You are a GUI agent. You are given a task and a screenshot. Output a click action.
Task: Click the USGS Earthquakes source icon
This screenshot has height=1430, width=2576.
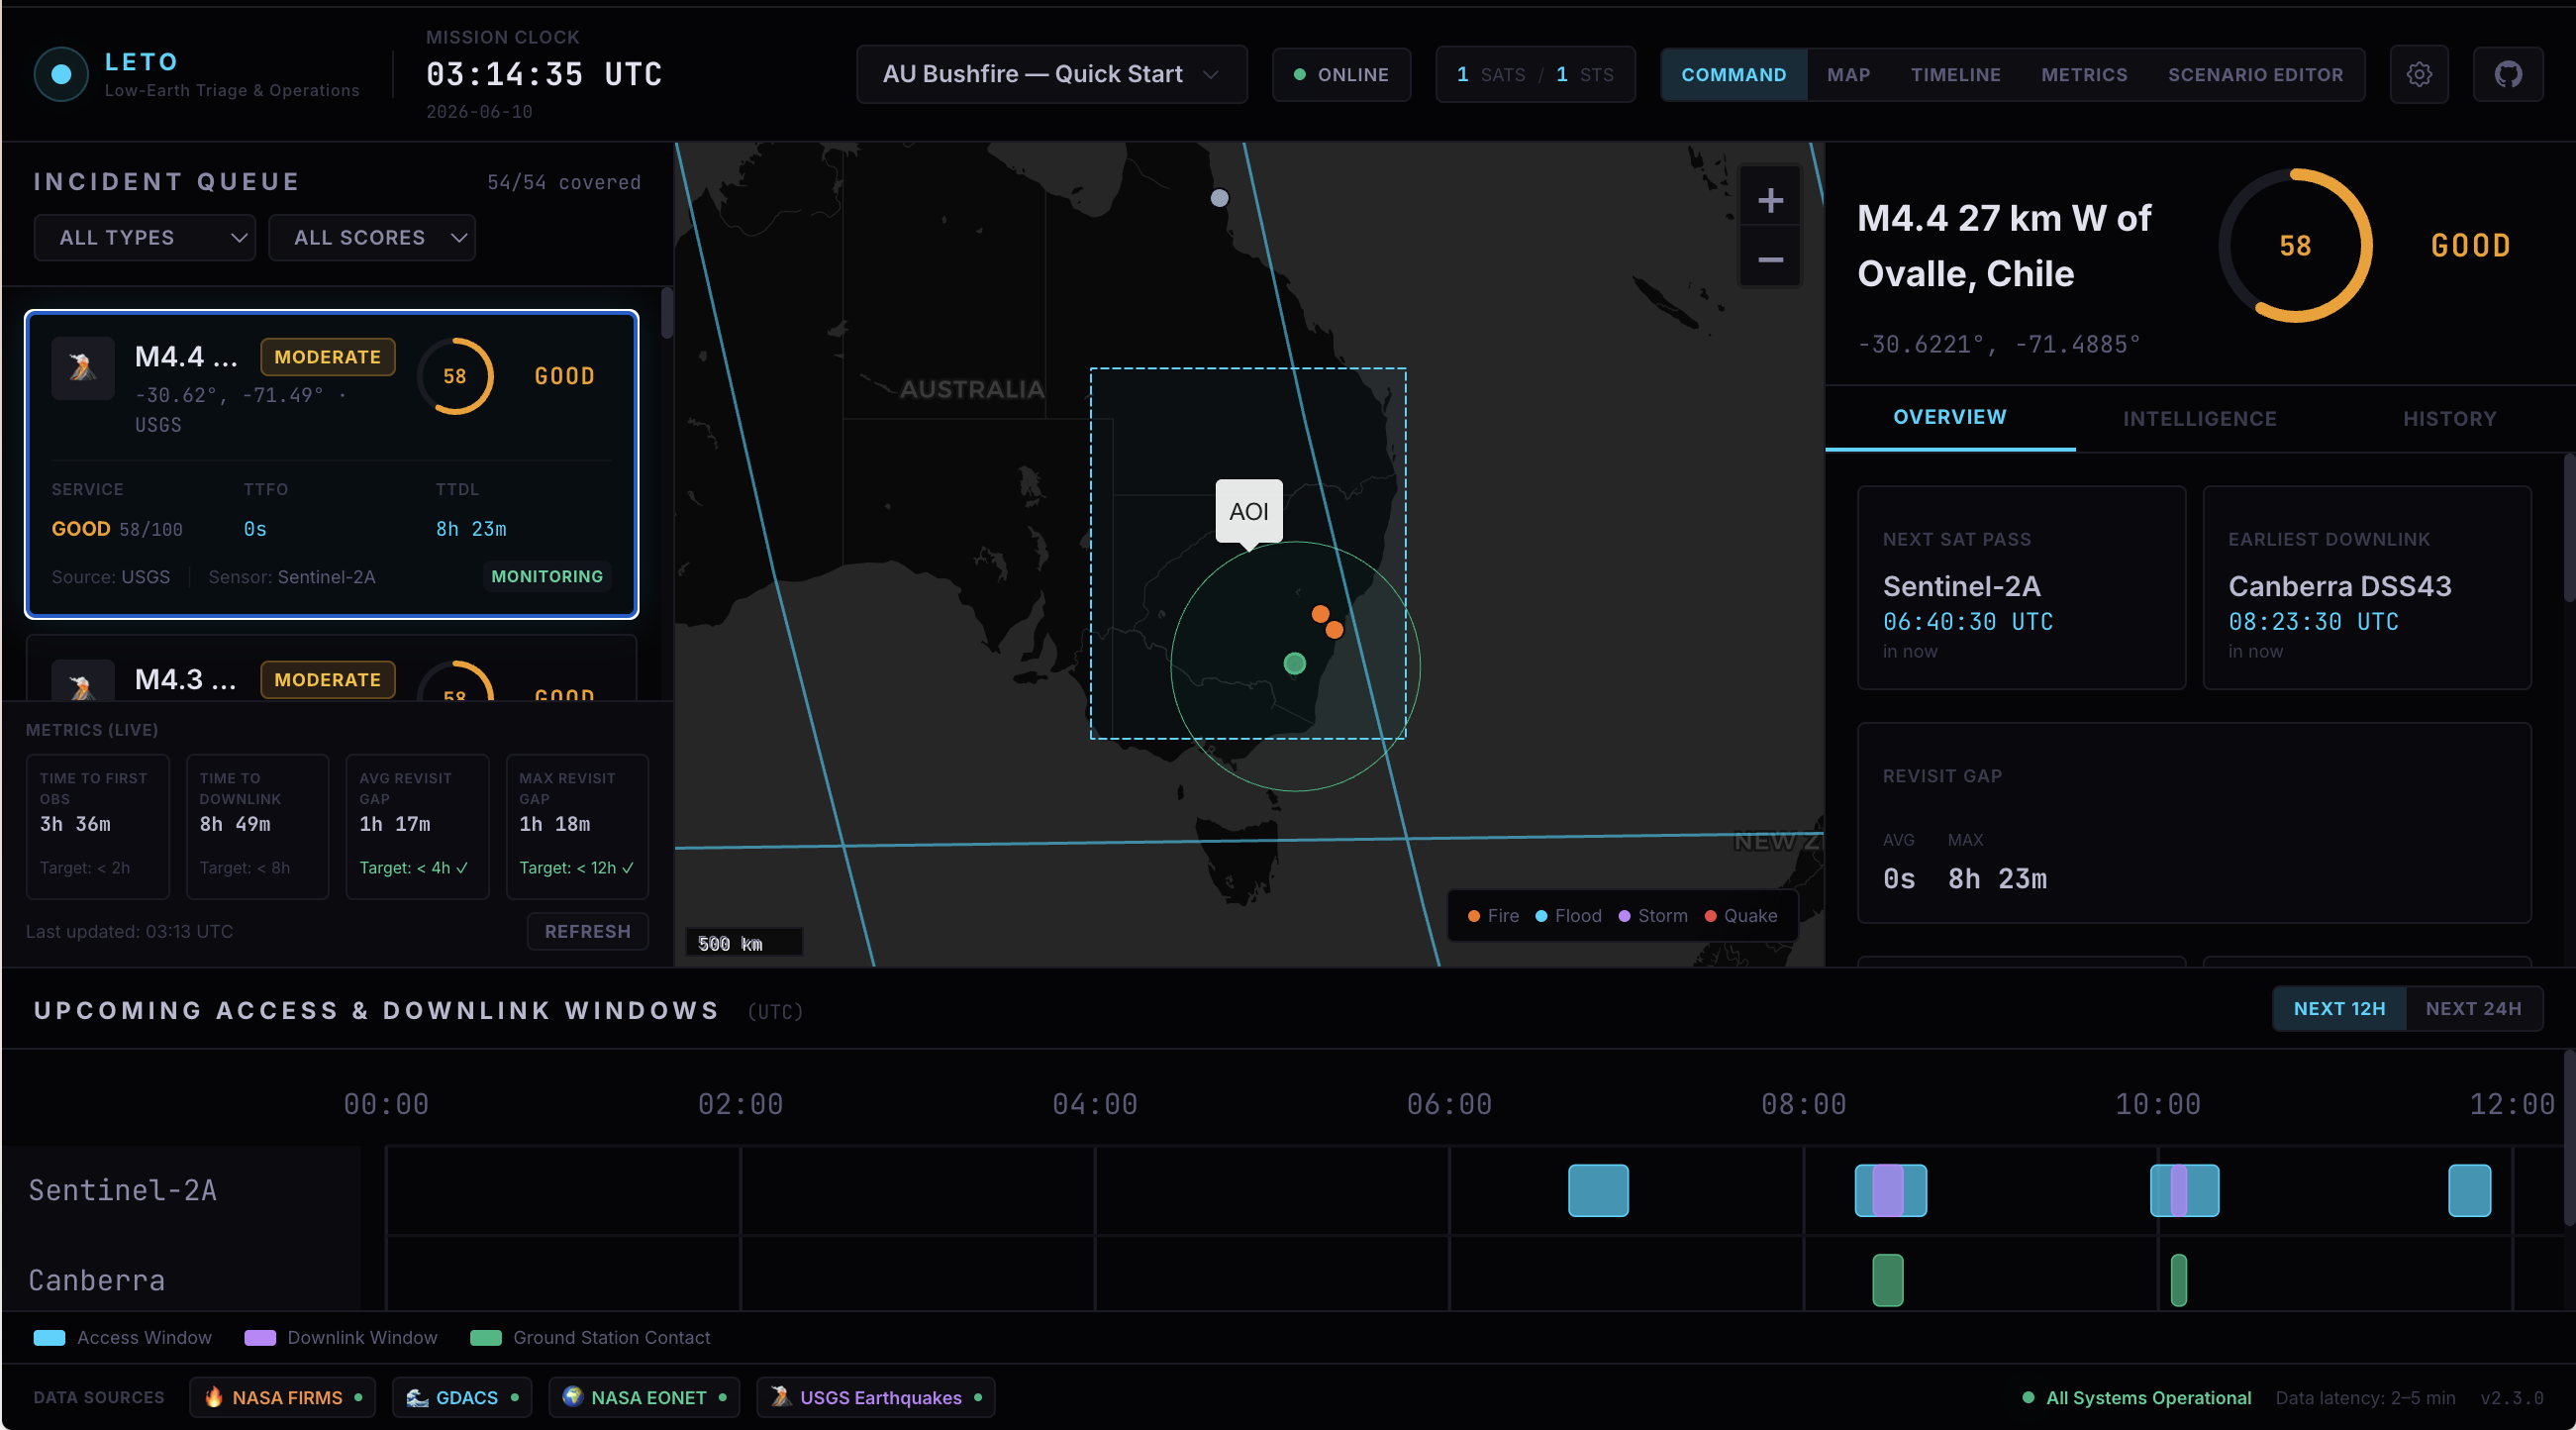(x=781, y=1396)
